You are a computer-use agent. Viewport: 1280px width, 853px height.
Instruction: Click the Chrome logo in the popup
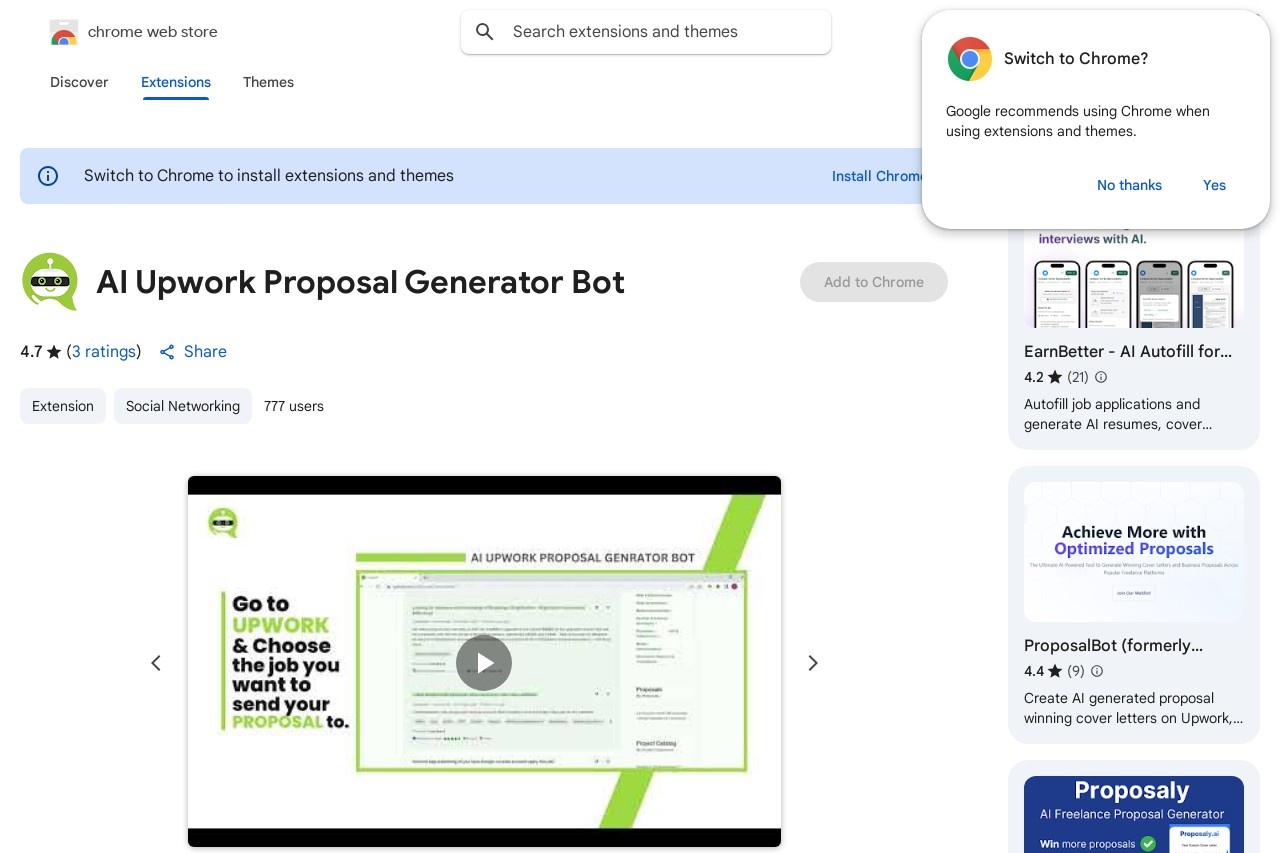(x=969, y=59)
